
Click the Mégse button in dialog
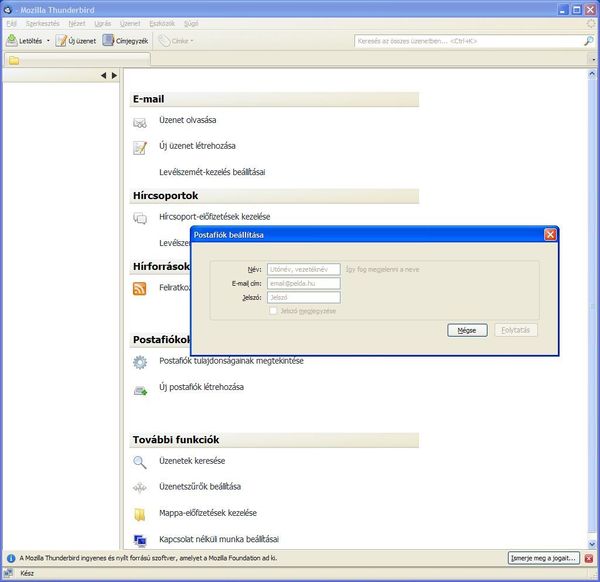(467, 330)
